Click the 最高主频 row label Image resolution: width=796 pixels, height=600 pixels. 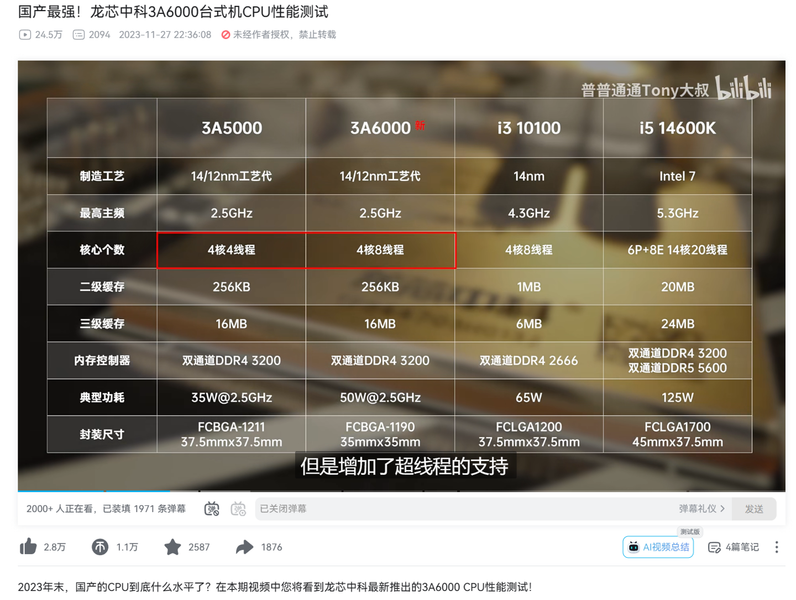[102, 213]
